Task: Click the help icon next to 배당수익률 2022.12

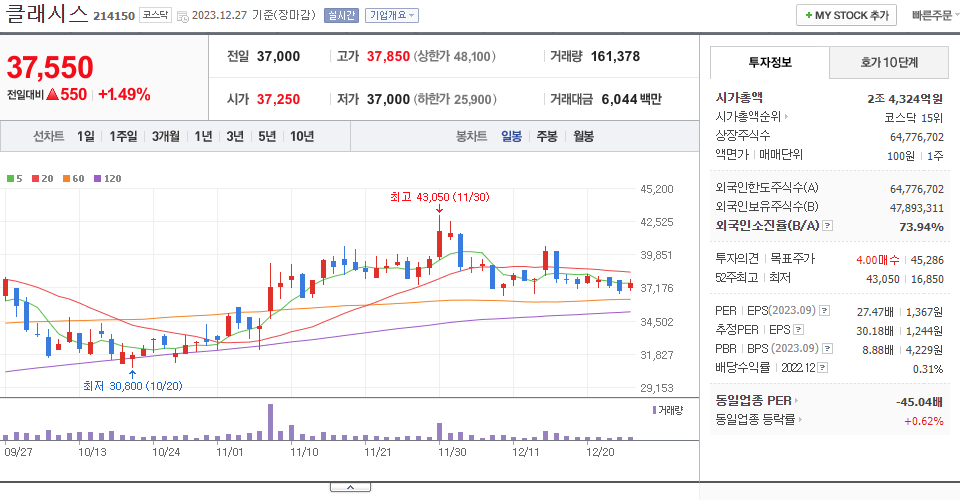Action: (823, 368)
